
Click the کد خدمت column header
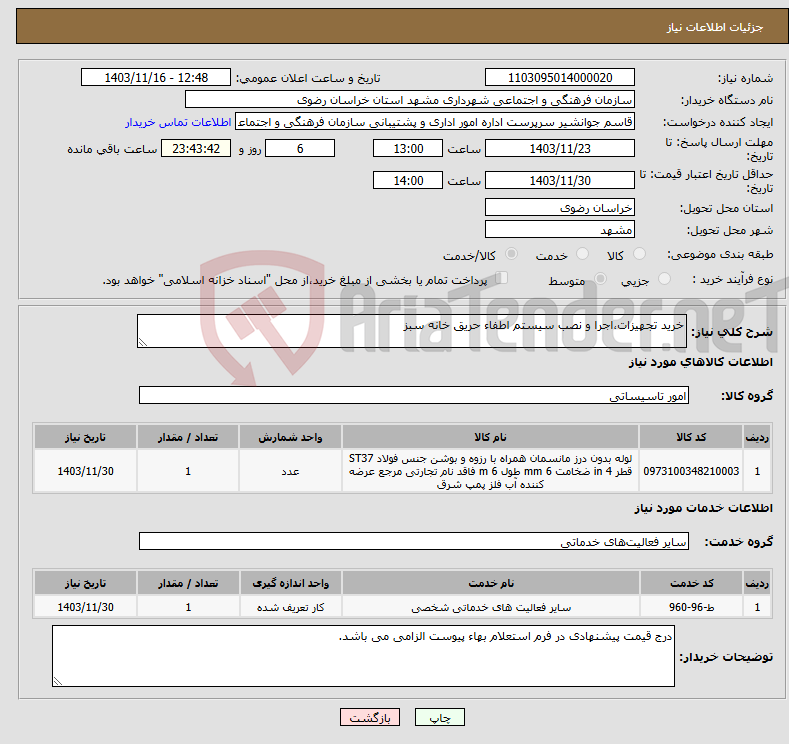coord(691,583)
